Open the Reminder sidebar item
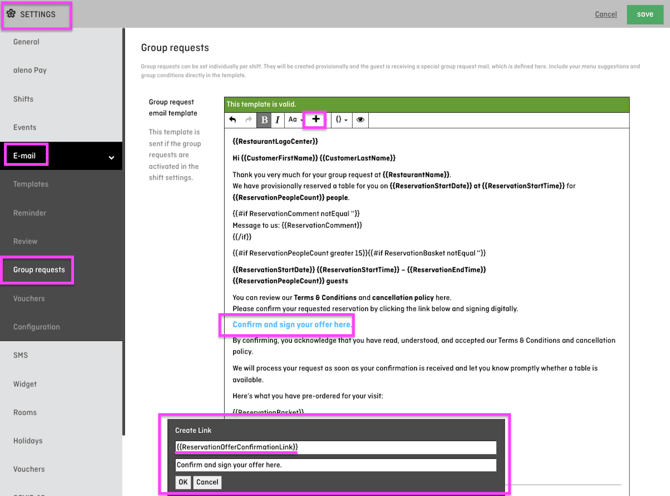This screenshot has height=496, width=670. pos(30,213)
